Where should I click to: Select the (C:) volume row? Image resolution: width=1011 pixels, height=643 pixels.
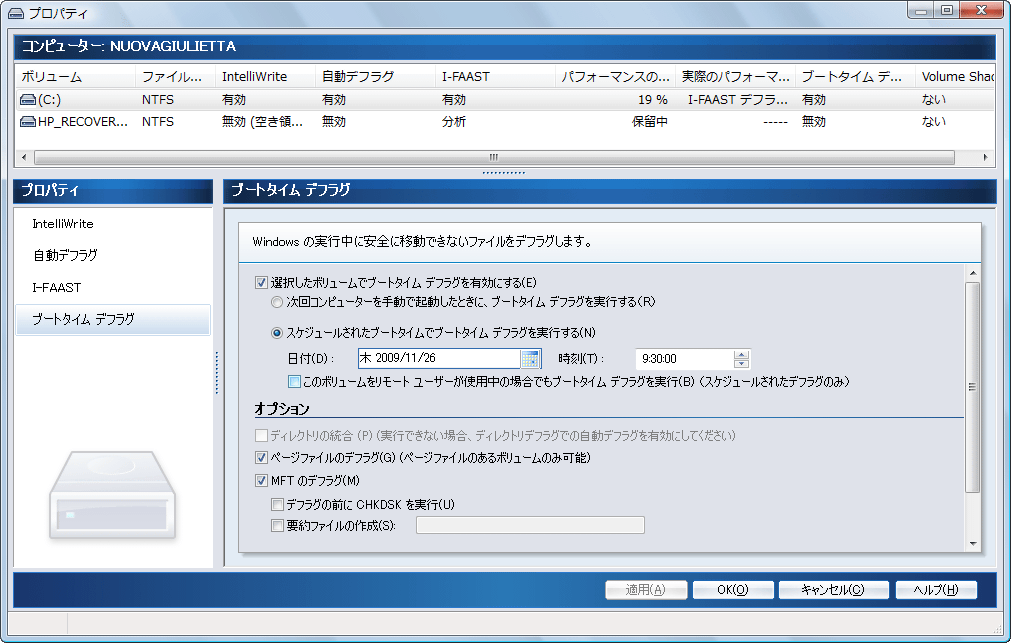[x=504, y=99]
